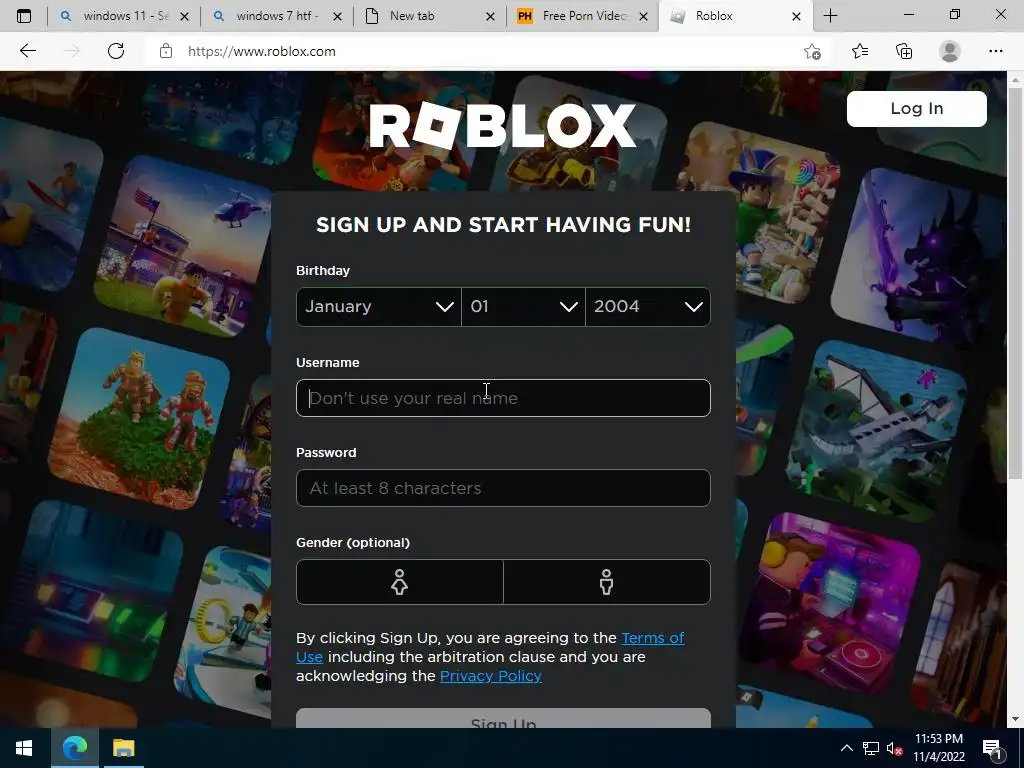Click the two characters on bush thumbnail
1024x768 pixels.
click(139, 419)
